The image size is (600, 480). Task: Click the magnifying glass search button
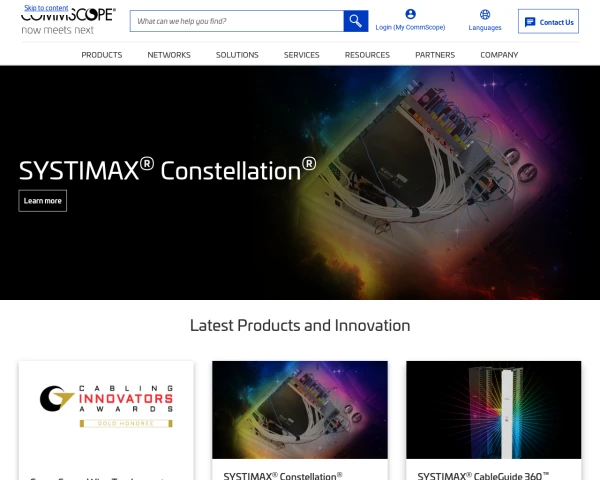pos(355,21)
